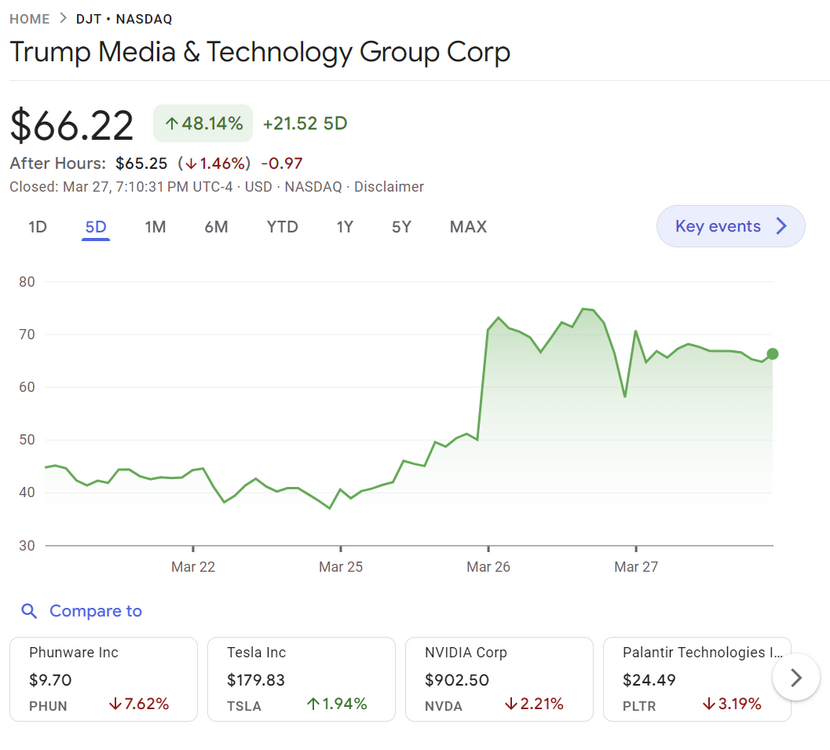The height and width of the screenshot is (750, 830).
Task: Click the chevron inside Key events button
Action: click(x=782, y=226)
